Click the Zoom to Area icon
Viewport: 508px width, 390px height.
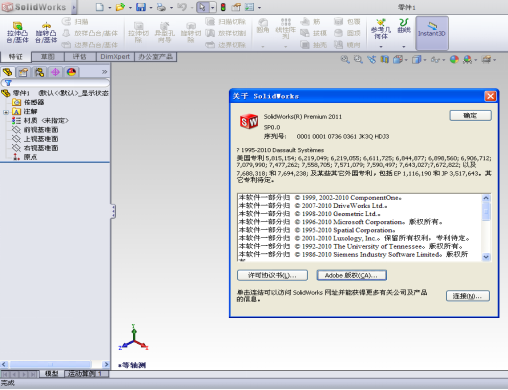pyautogui.click(x=358, y=60)
